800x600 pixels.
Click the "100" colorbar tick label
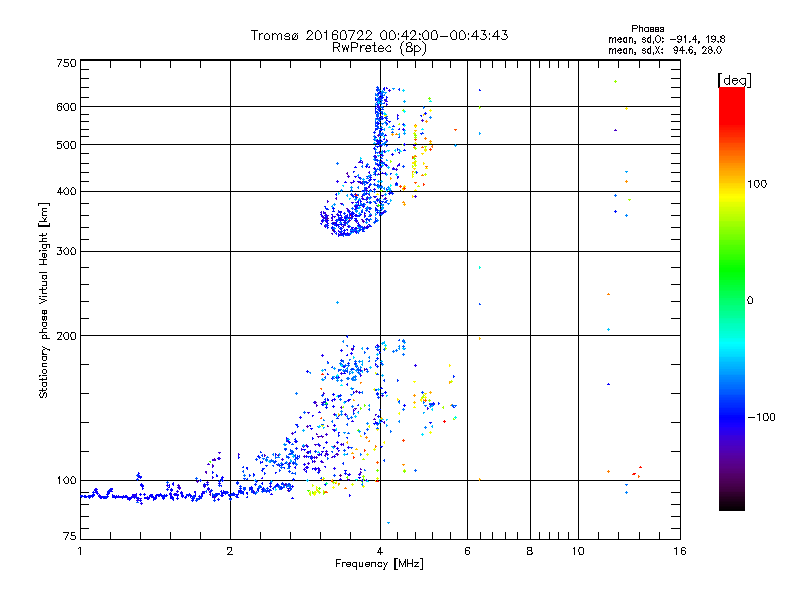pos(757,184)
